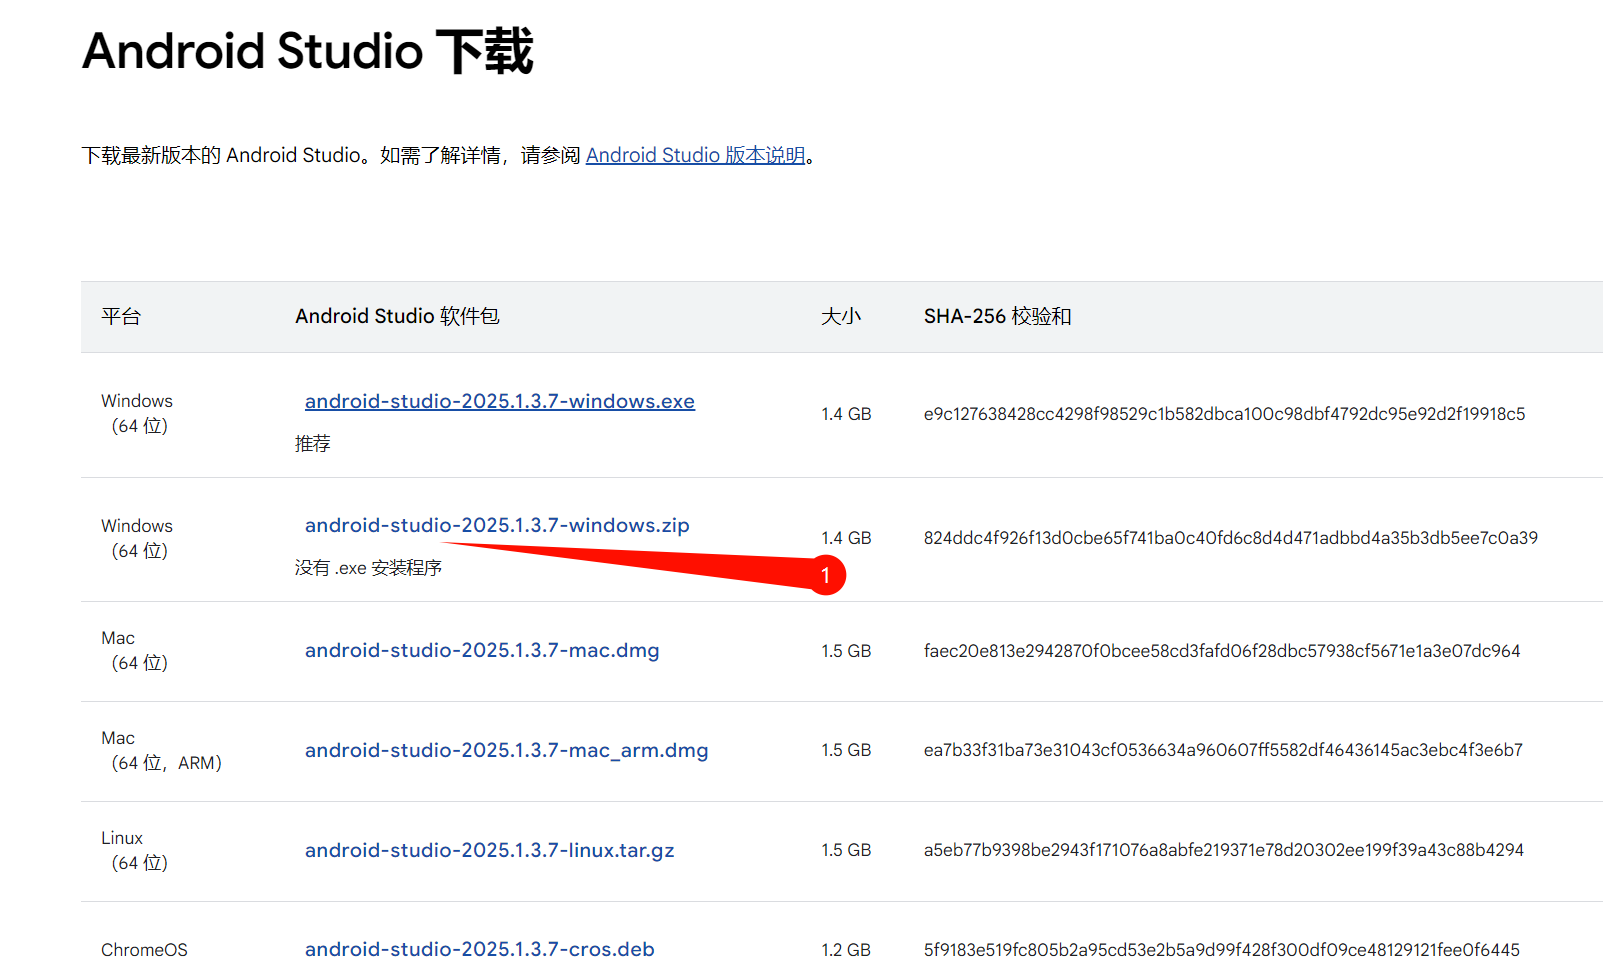Click the Mac (64 位, ARM) platform cell
The image size is (1603, 977).
161,750
